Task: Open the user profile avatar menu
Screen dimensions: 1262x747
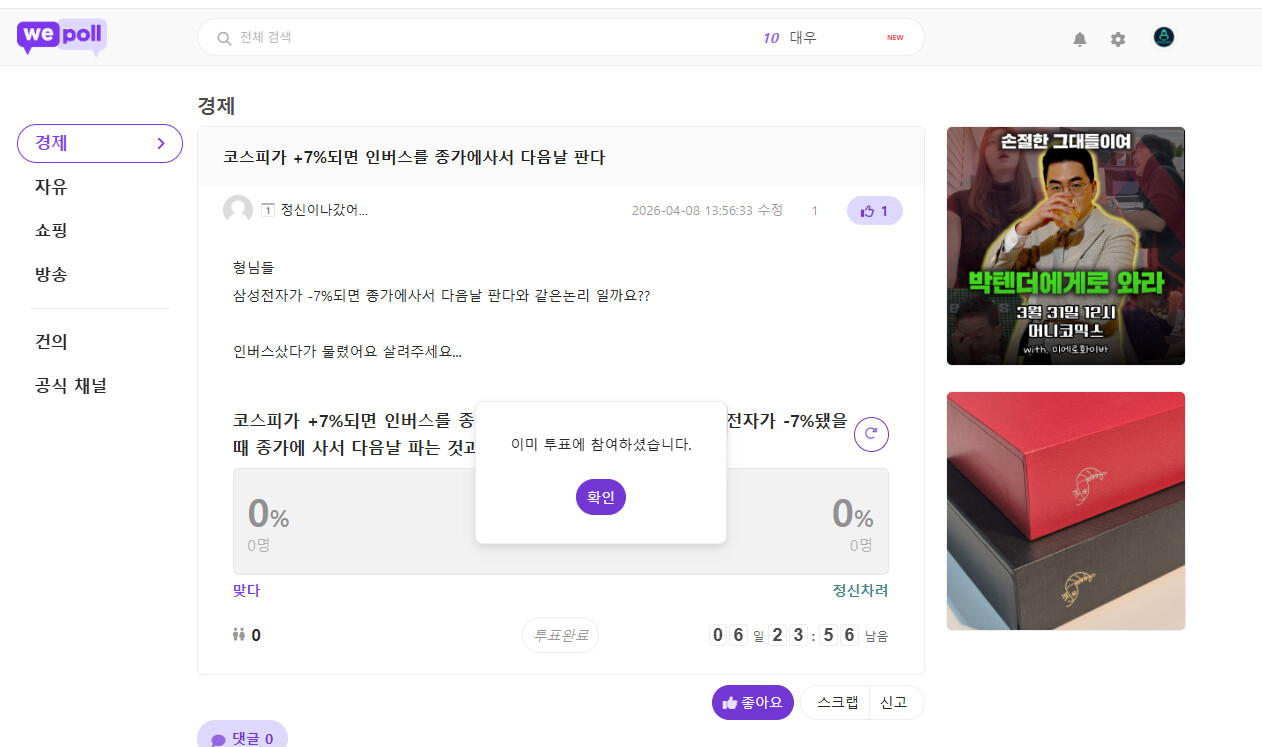Action: tap(1164, 37)
